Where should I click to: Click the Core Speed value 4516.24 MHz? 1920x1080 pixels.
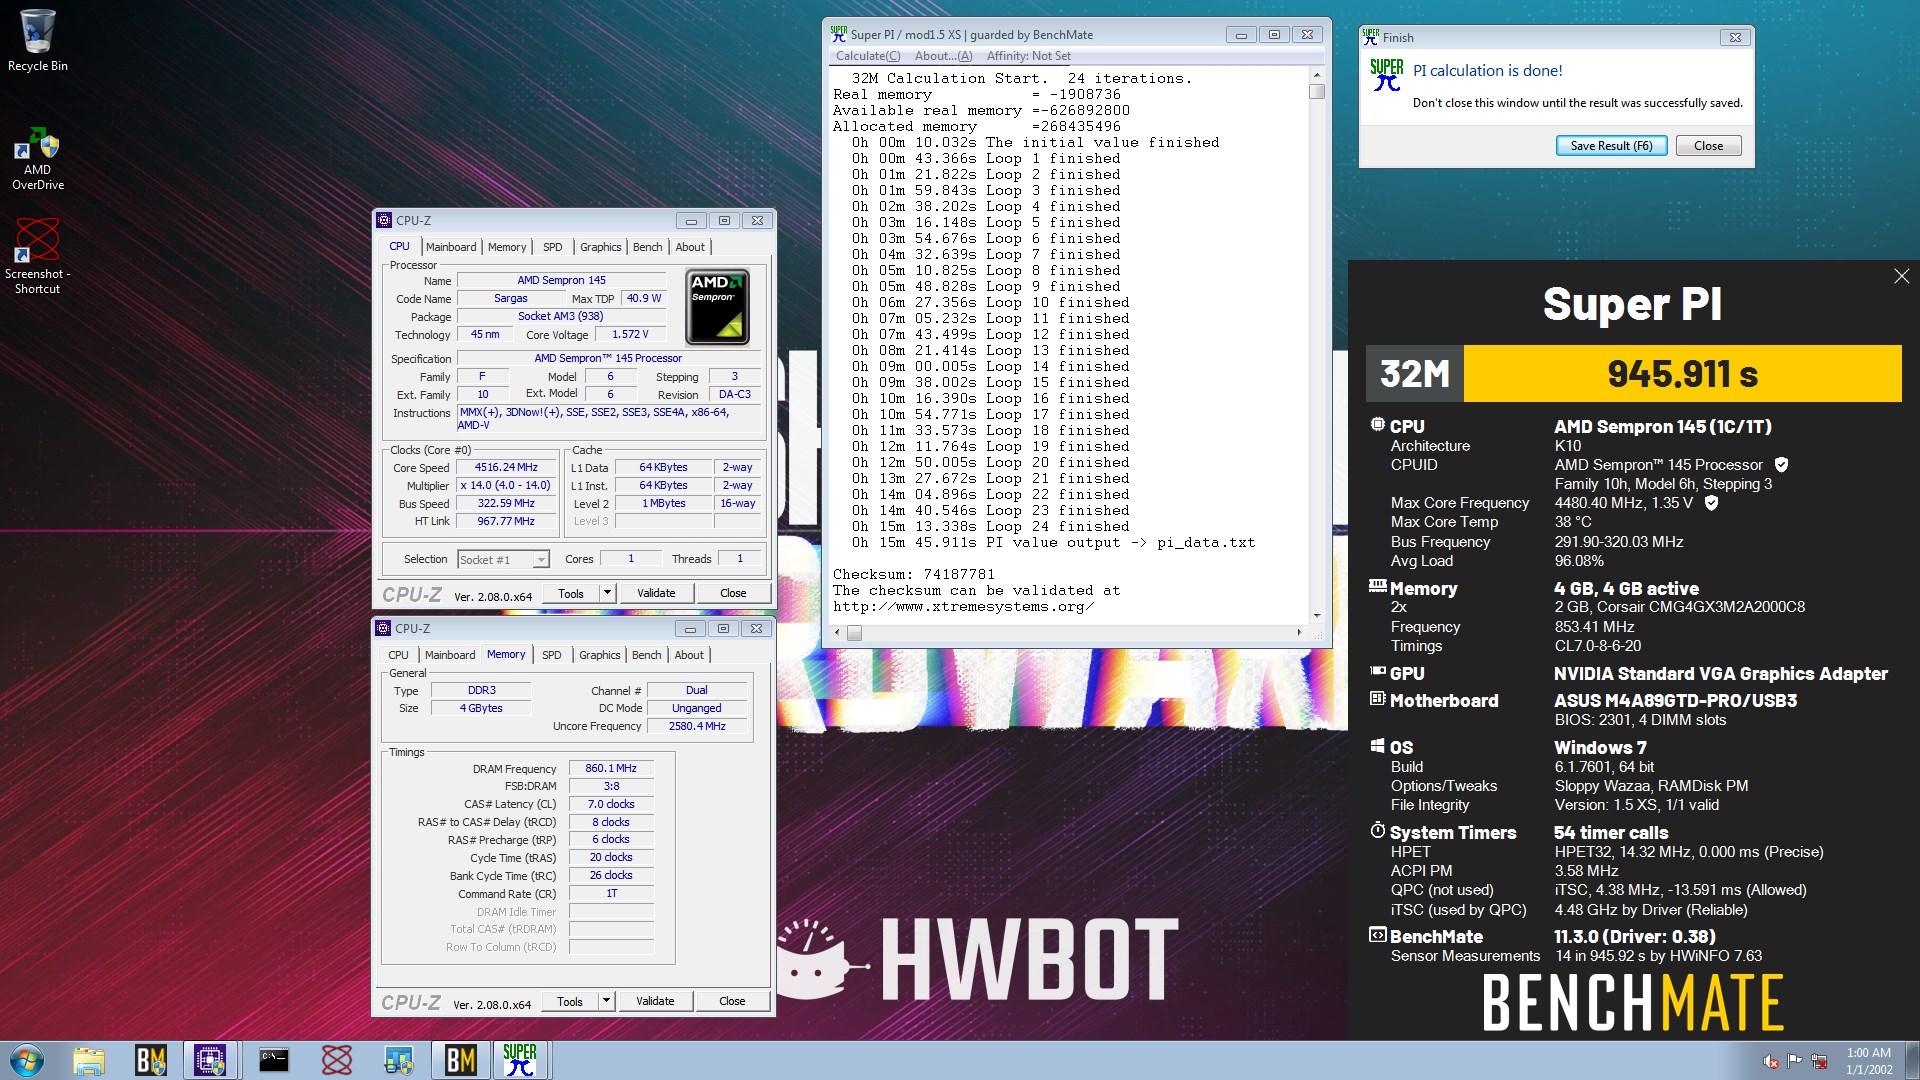pyautogui.click(x=506, y=467)
